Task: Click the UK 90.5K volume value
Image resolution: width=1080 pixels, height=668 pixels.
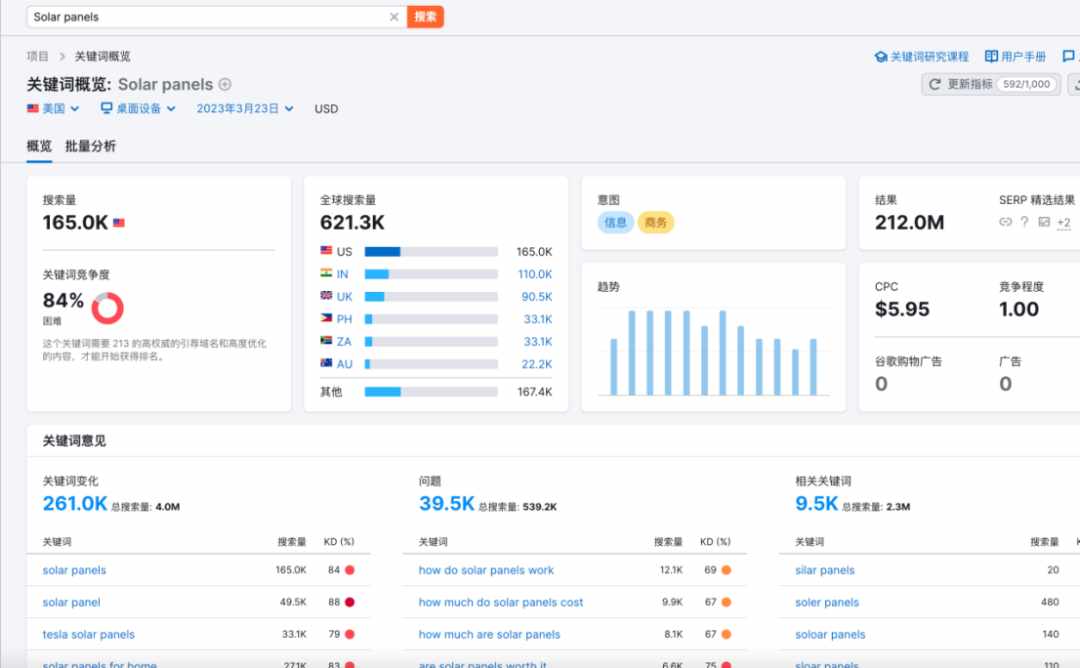Action: pyautogui.click(x=537, y=297)
